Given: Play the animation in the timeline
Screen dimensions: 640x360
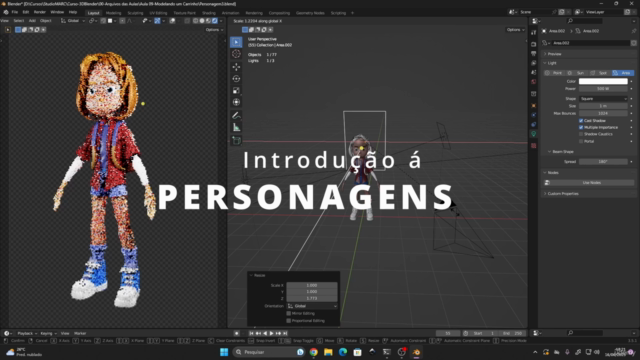Looking at the screenshot, I should 271,333.
